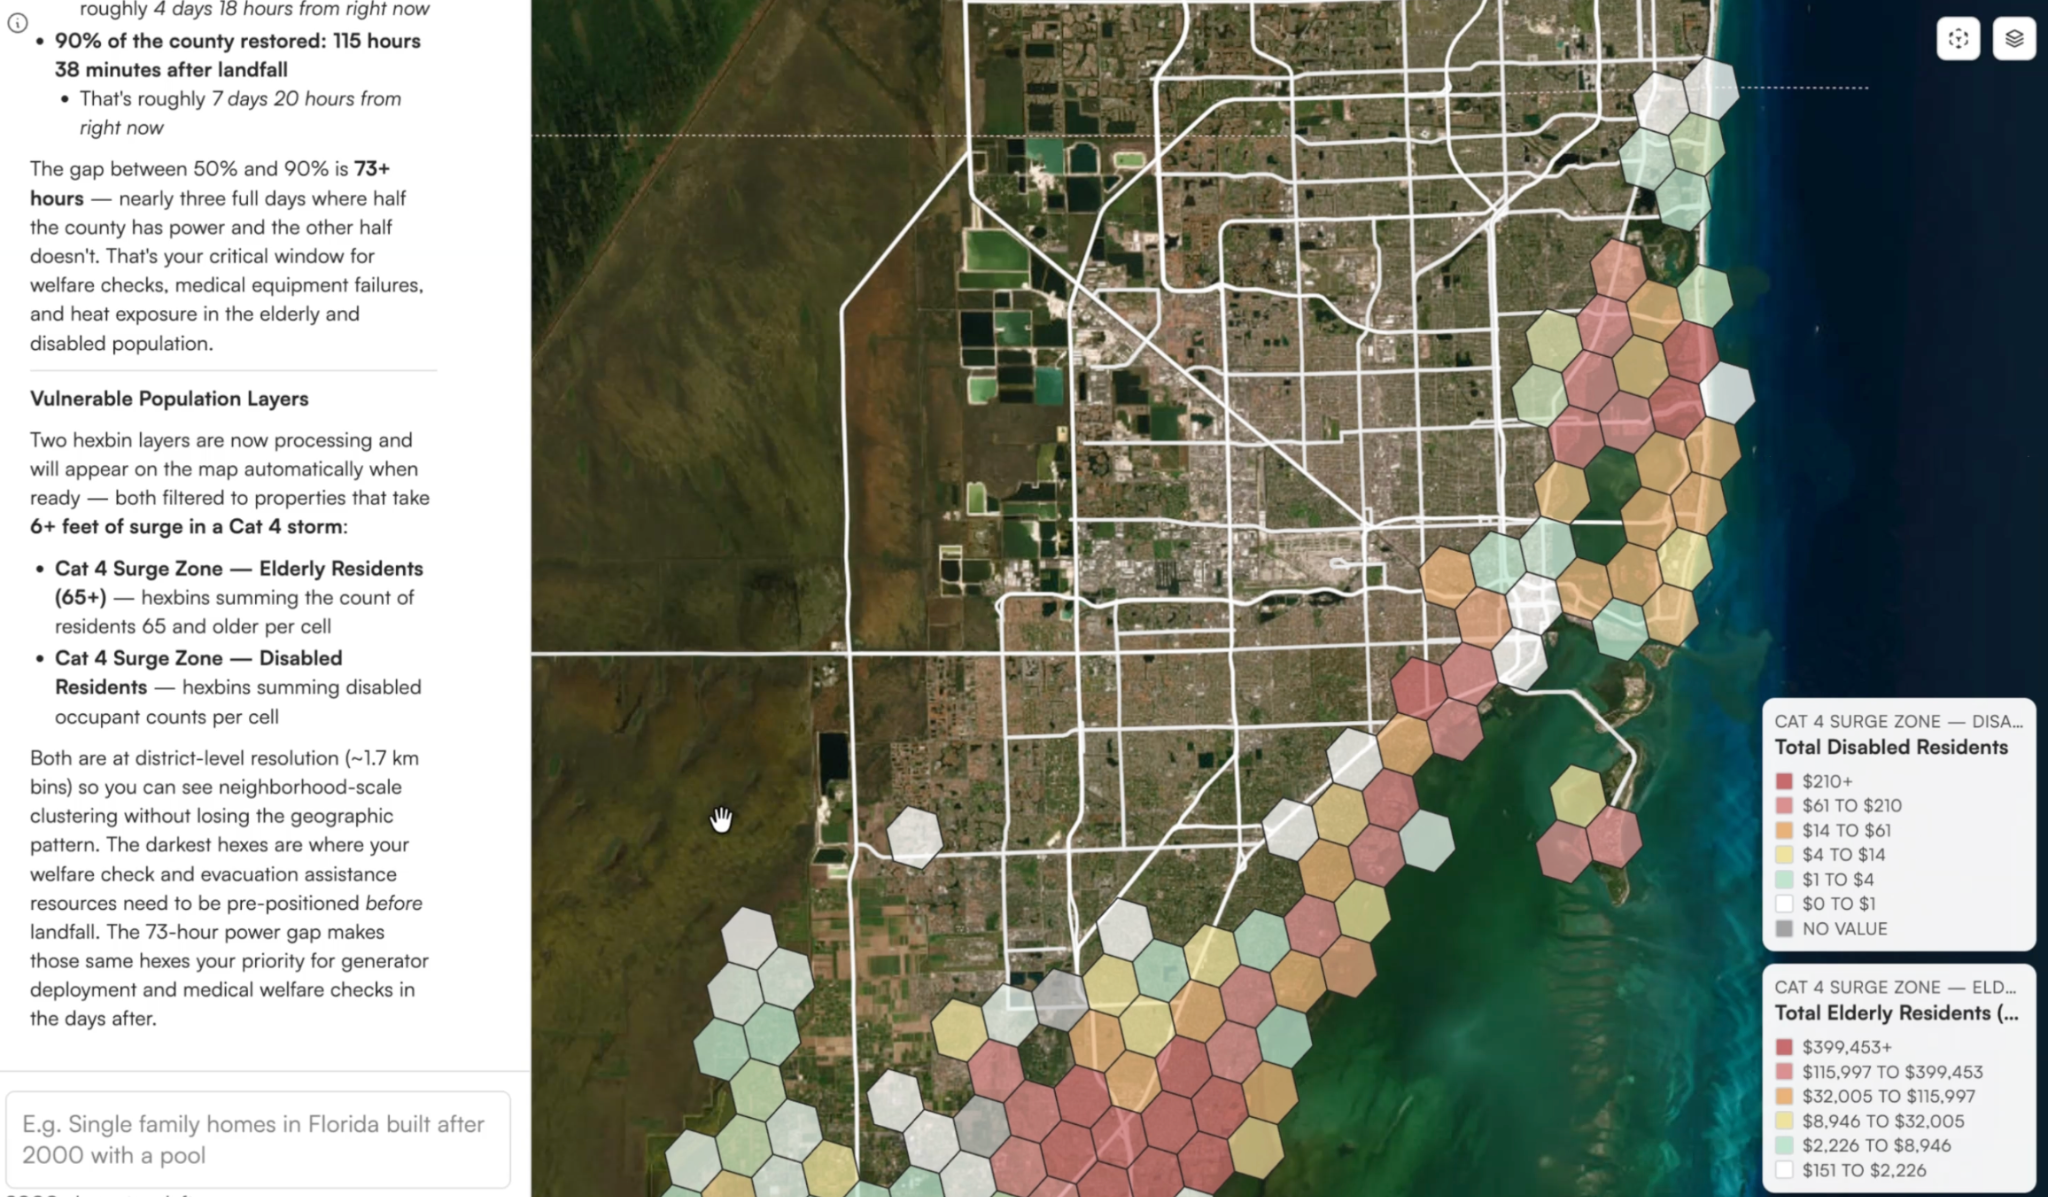Select the $4 TO $14 yellow swatch
The width and height of the screenshot is (2048, 1197).
[1784, 855]
